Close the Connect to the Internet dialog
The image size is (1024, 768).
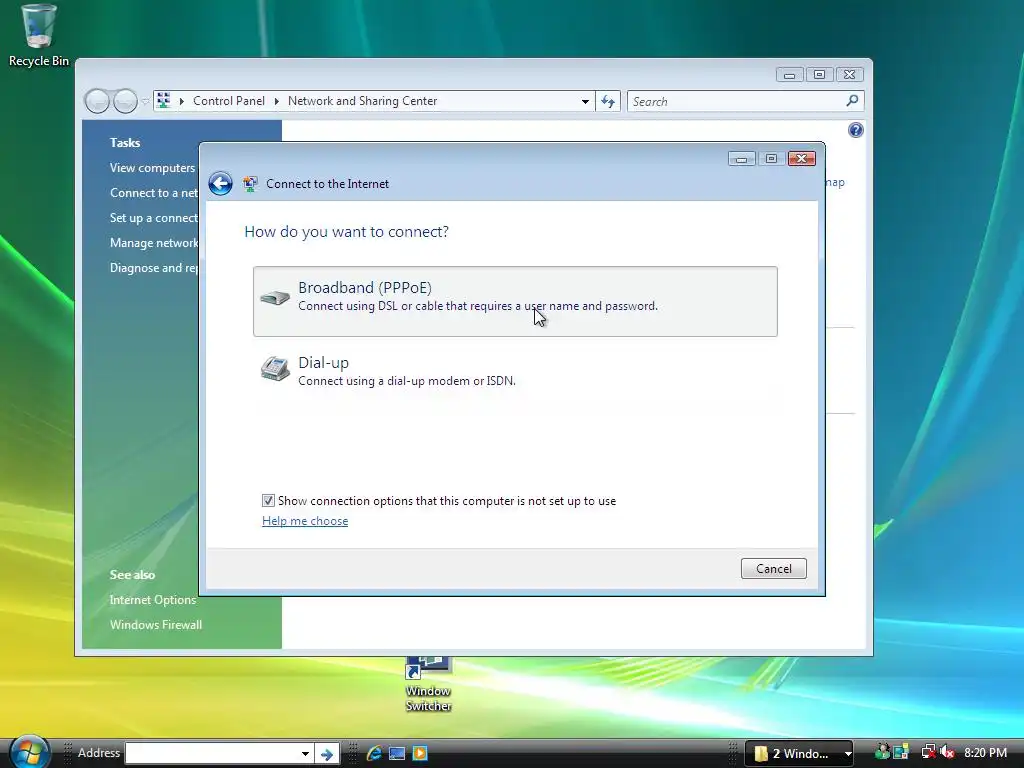pyautogui.click(x=801, y=159)
